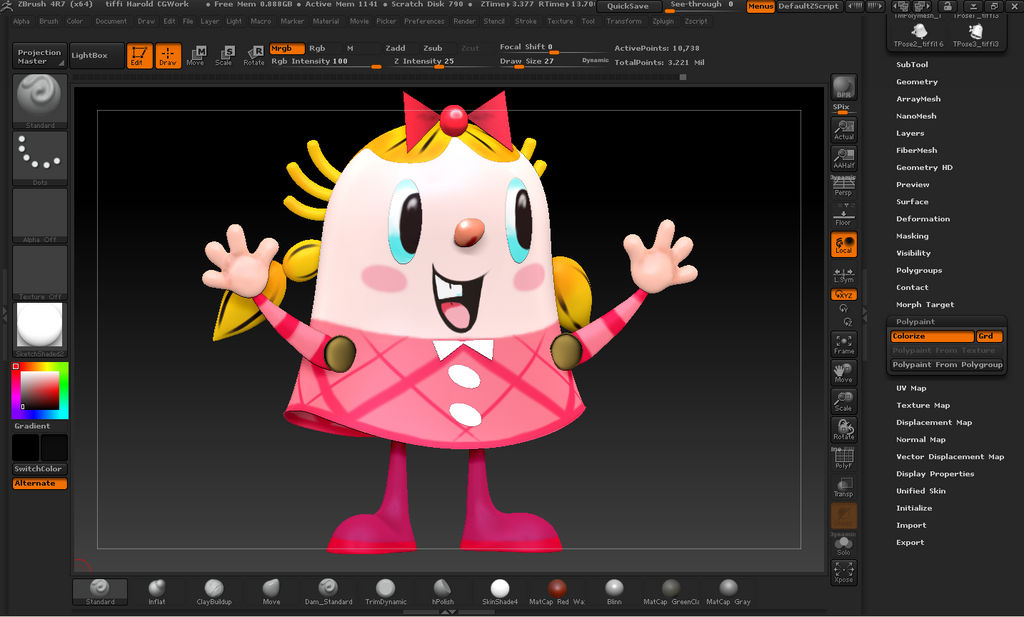Click the Frame view icon

[x=844, y=344]
